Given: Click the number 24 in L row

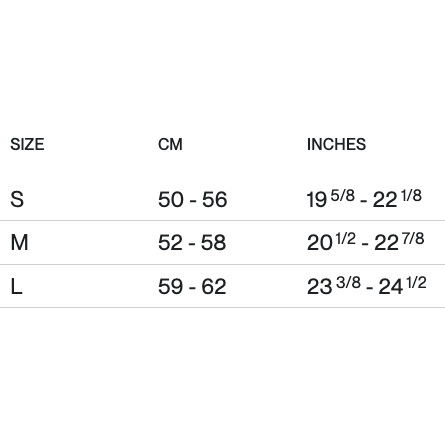Looking at the screenshot, I should click(x=391, y=287).
